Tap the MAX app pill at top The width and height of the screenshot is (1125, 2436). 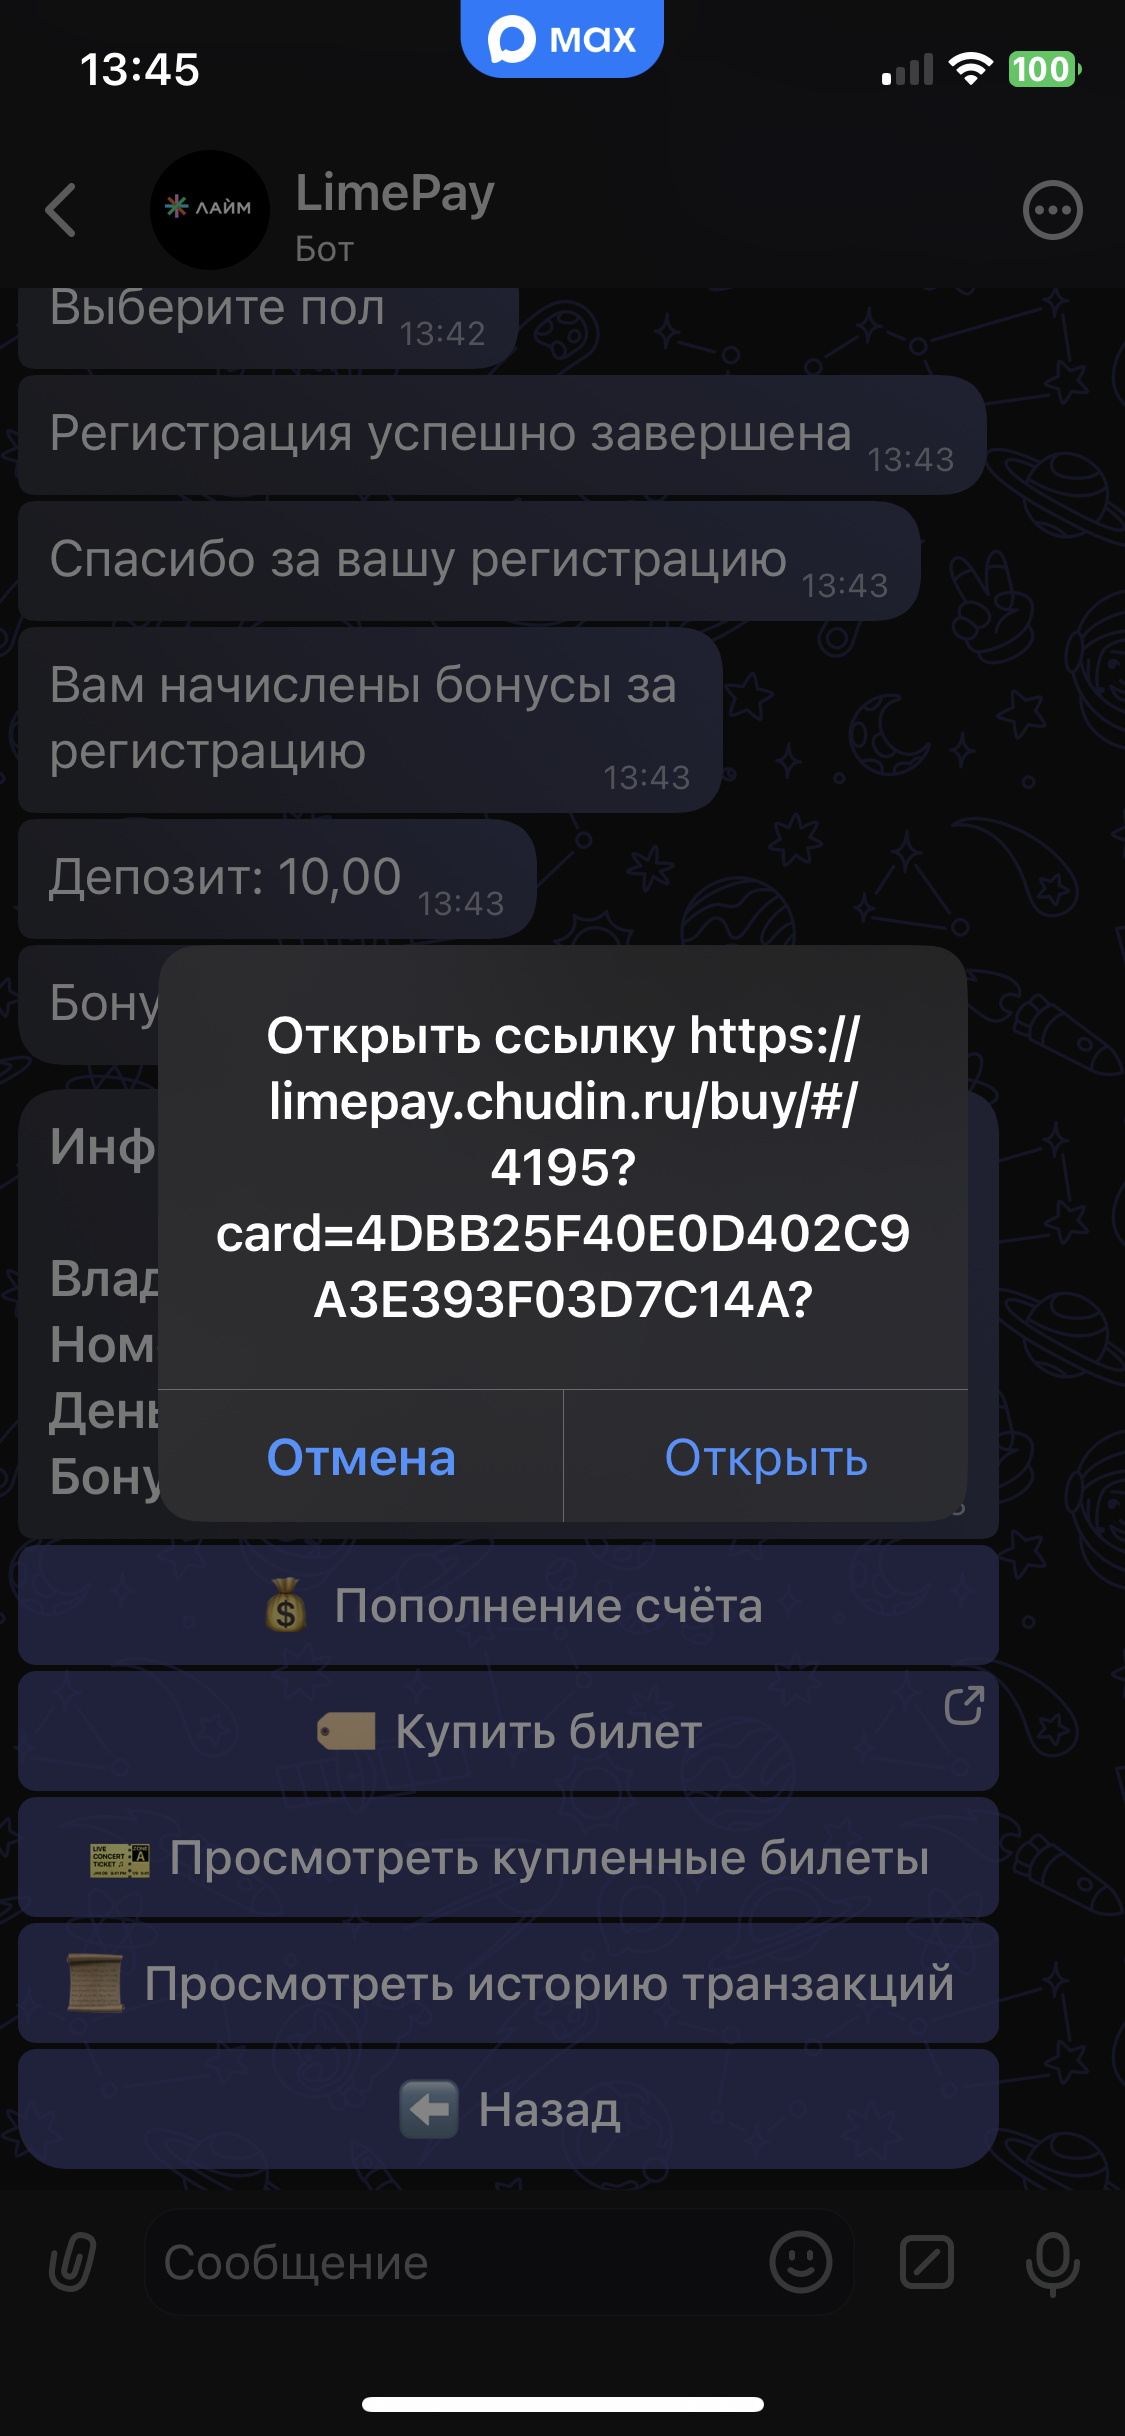tap(562, 39)
